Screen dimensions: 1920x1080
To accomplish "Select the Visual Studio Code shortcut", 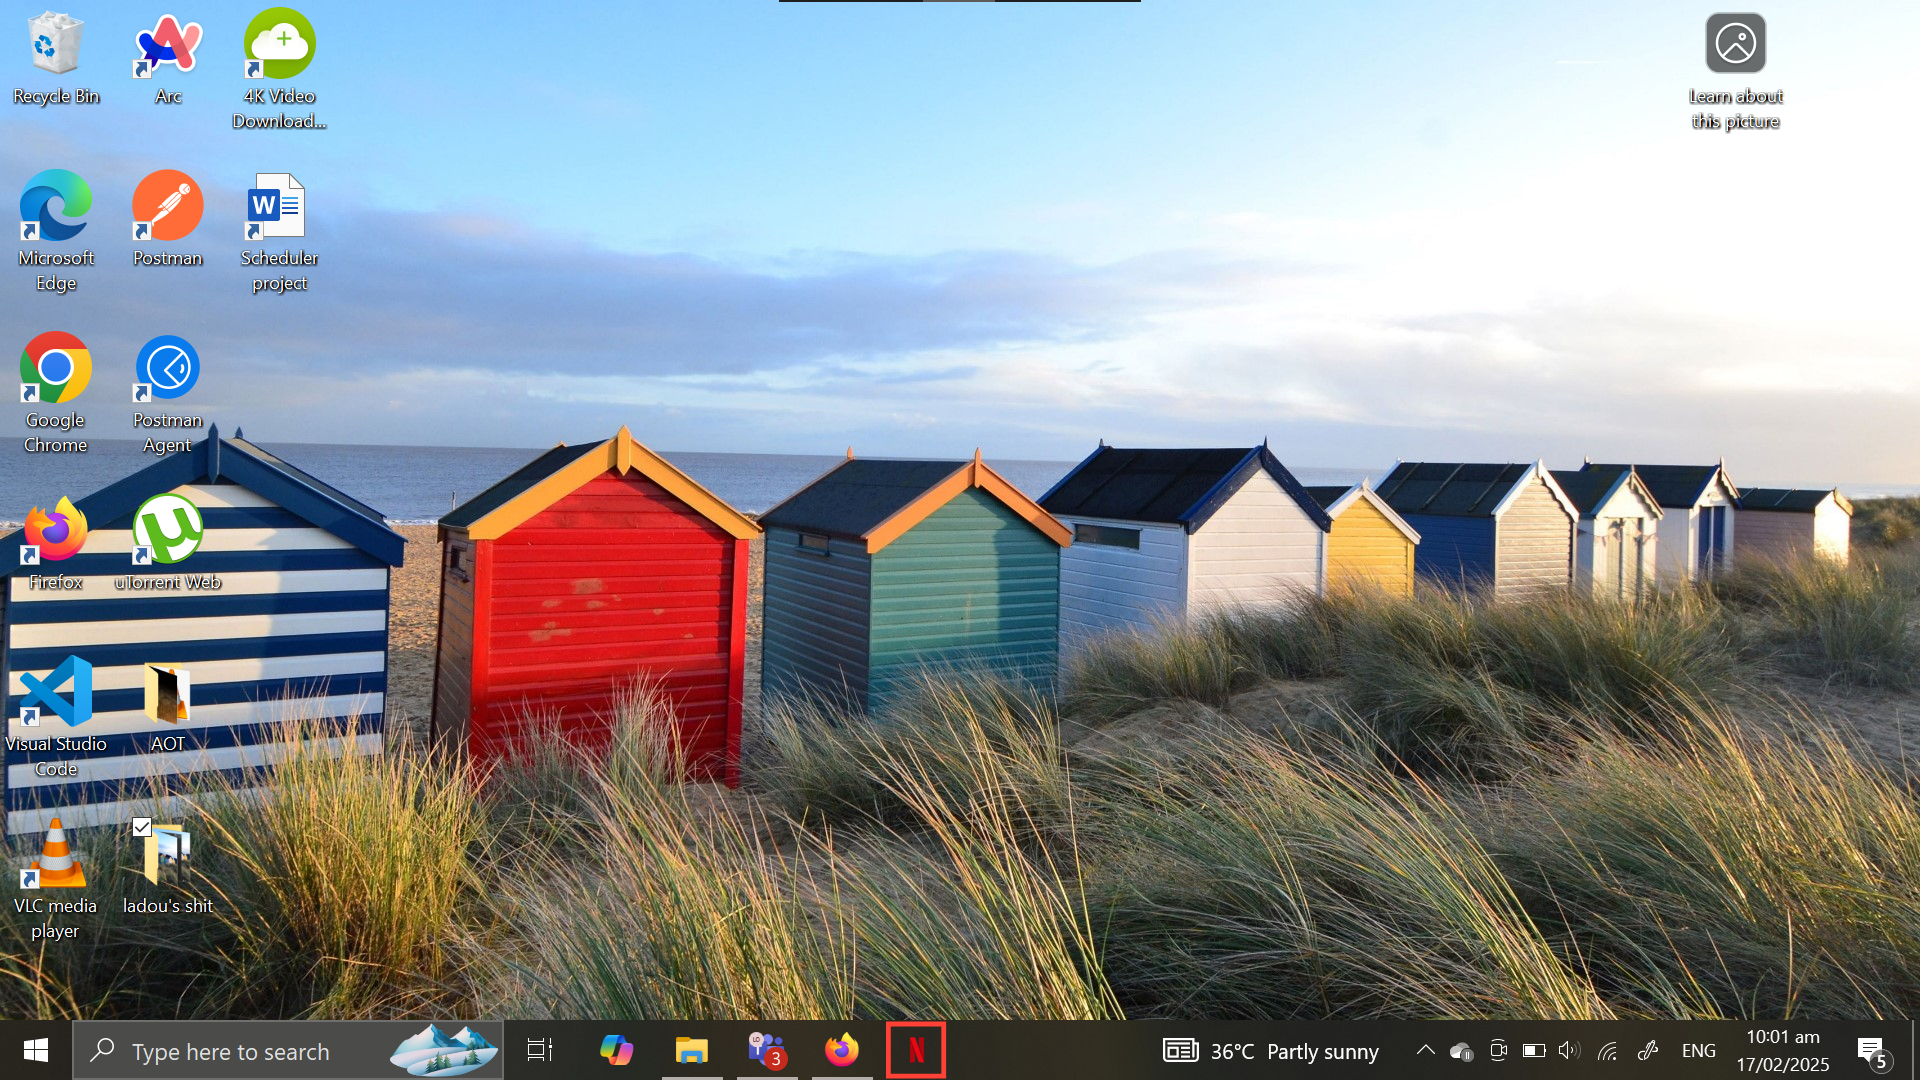I will [x=56, y=693].
